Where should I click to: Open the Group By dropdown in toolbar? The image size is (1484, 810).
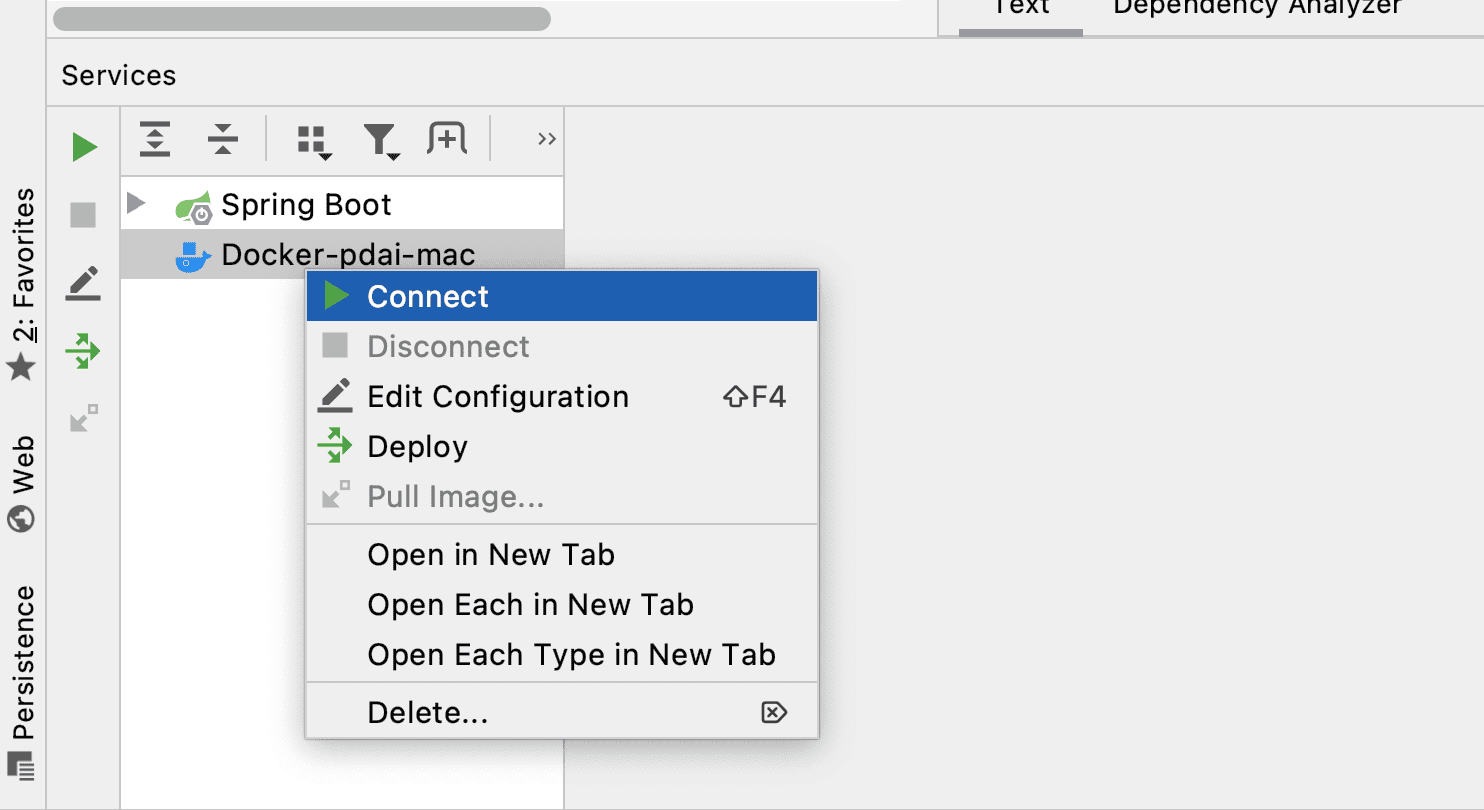(313, 141)
